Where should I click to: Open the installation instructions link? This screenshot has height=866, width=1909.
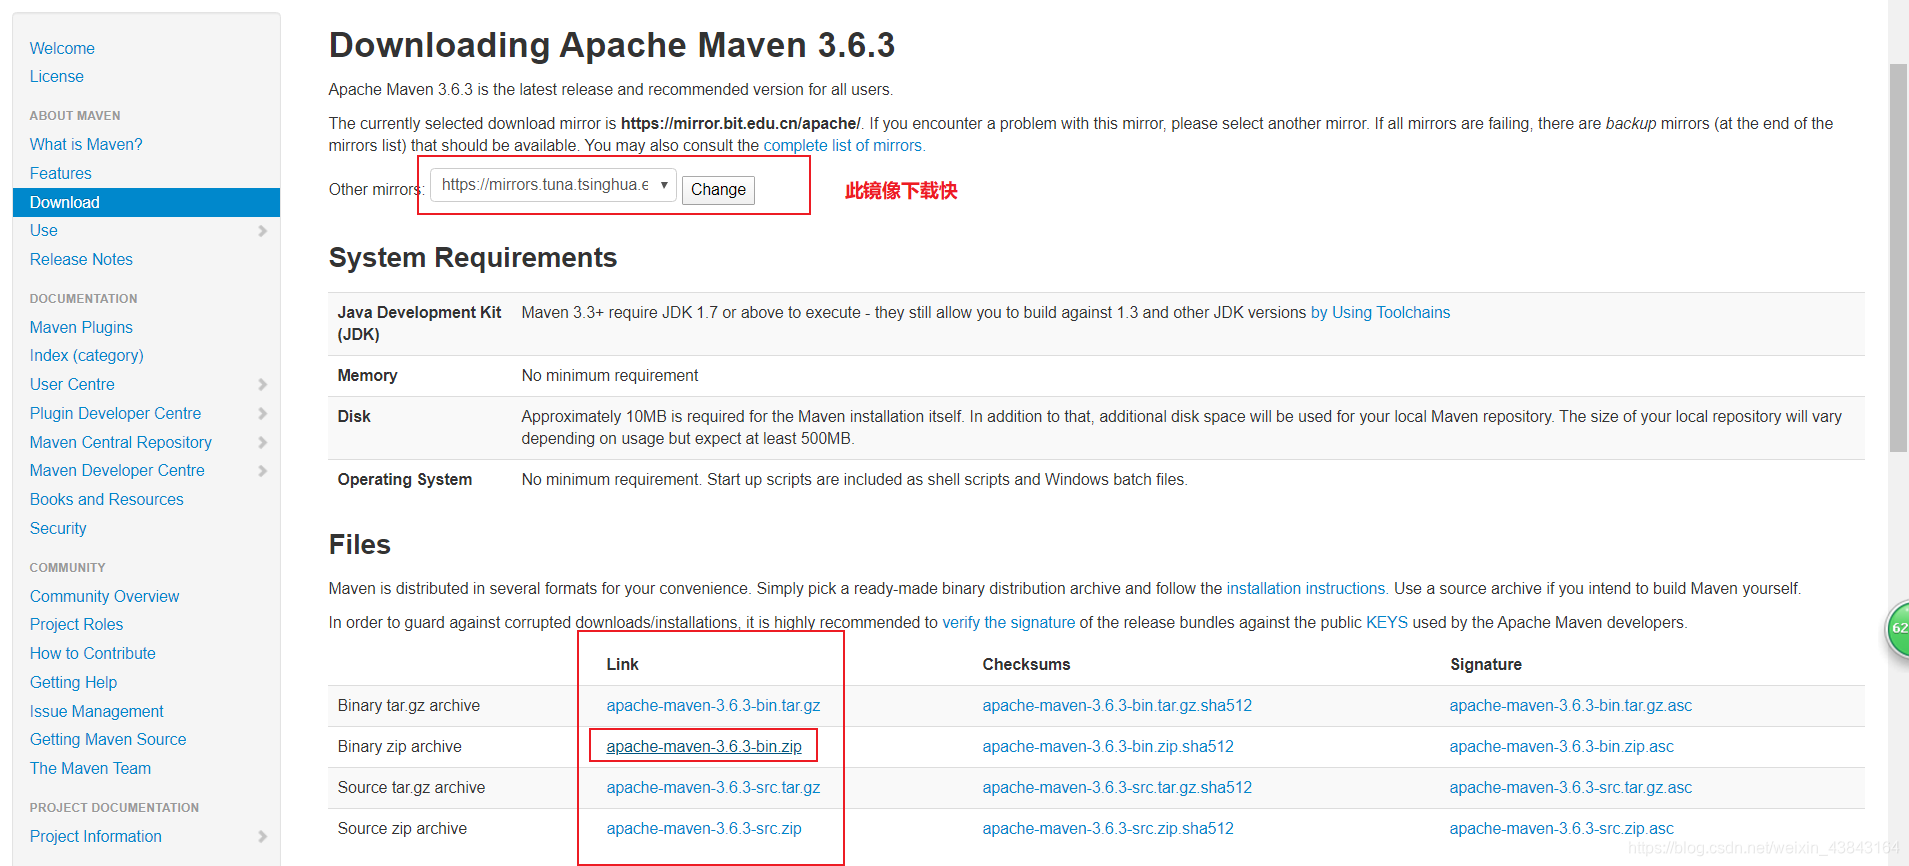[1306, 588]
